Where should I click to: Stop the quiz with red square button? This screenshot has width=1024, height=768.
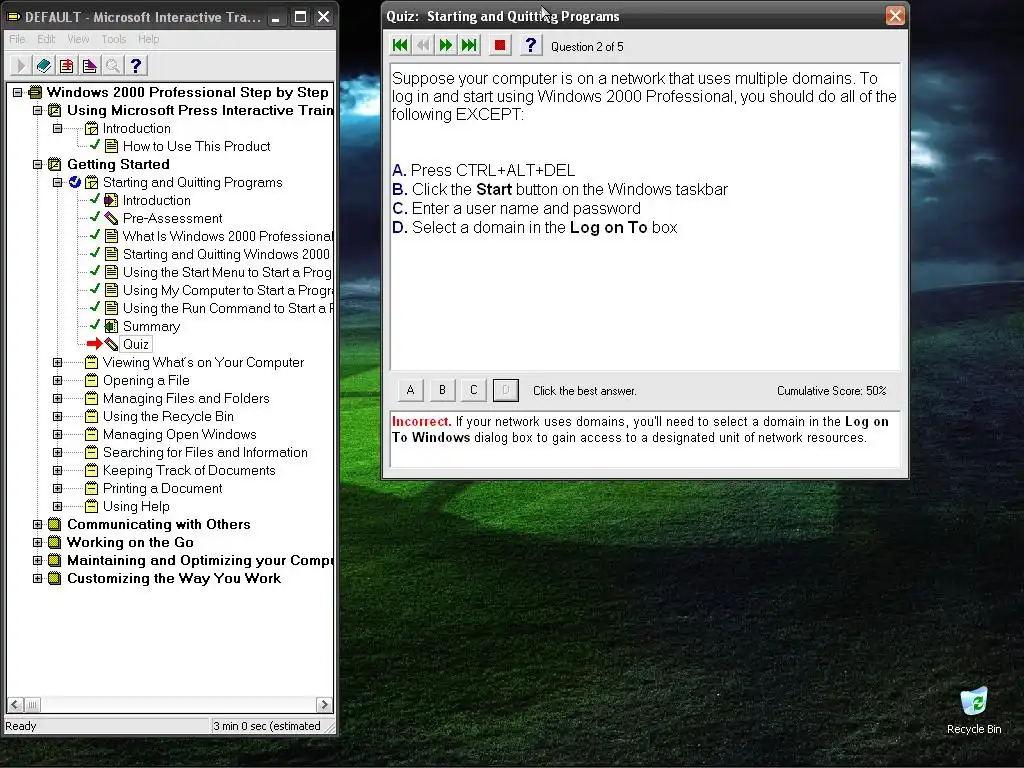click(500, 45)
